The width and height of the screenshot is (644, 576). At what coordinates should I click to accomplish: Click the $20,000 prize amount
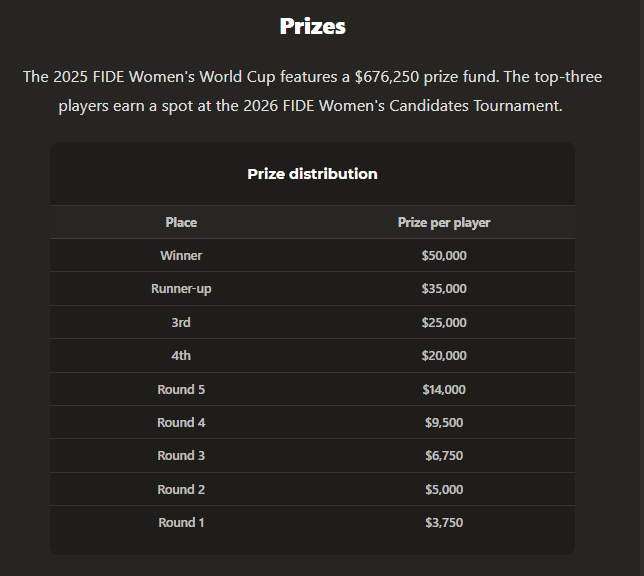pyautogui.click(x=444, y=355)
